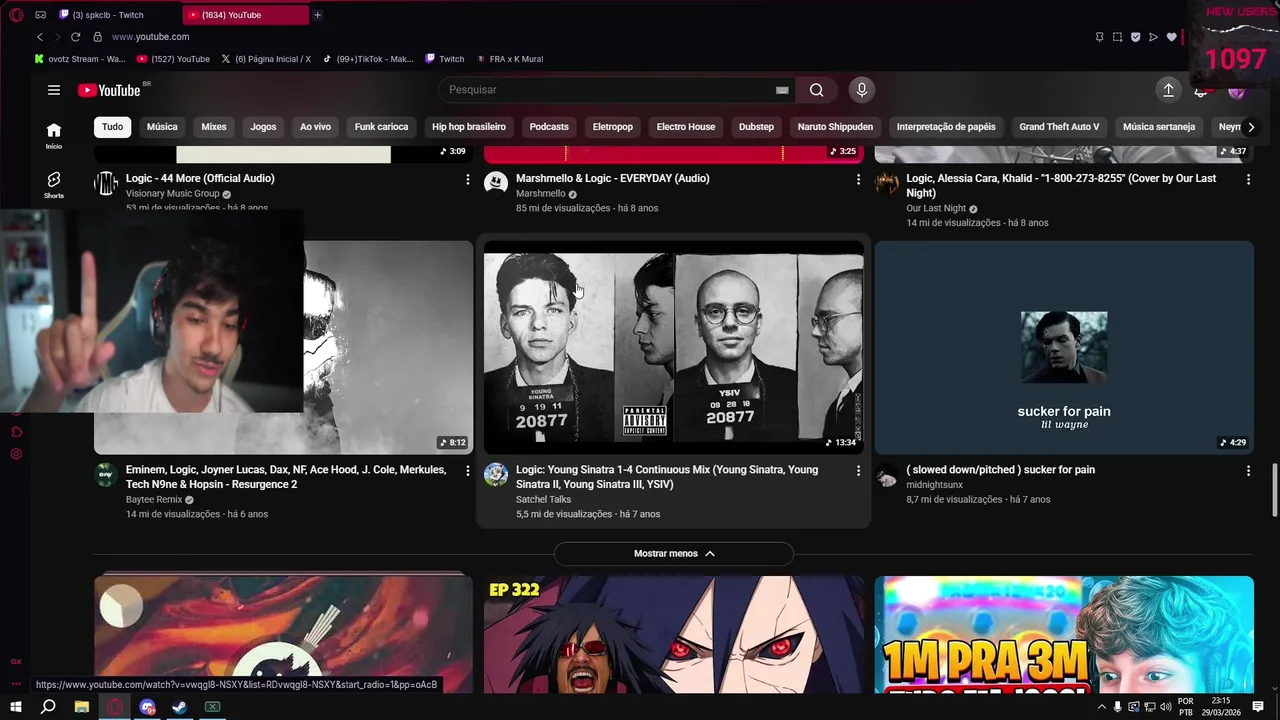Screen dimensions: 1280x720
Task: Start voice search with the microphone
Action: point(862,90)
